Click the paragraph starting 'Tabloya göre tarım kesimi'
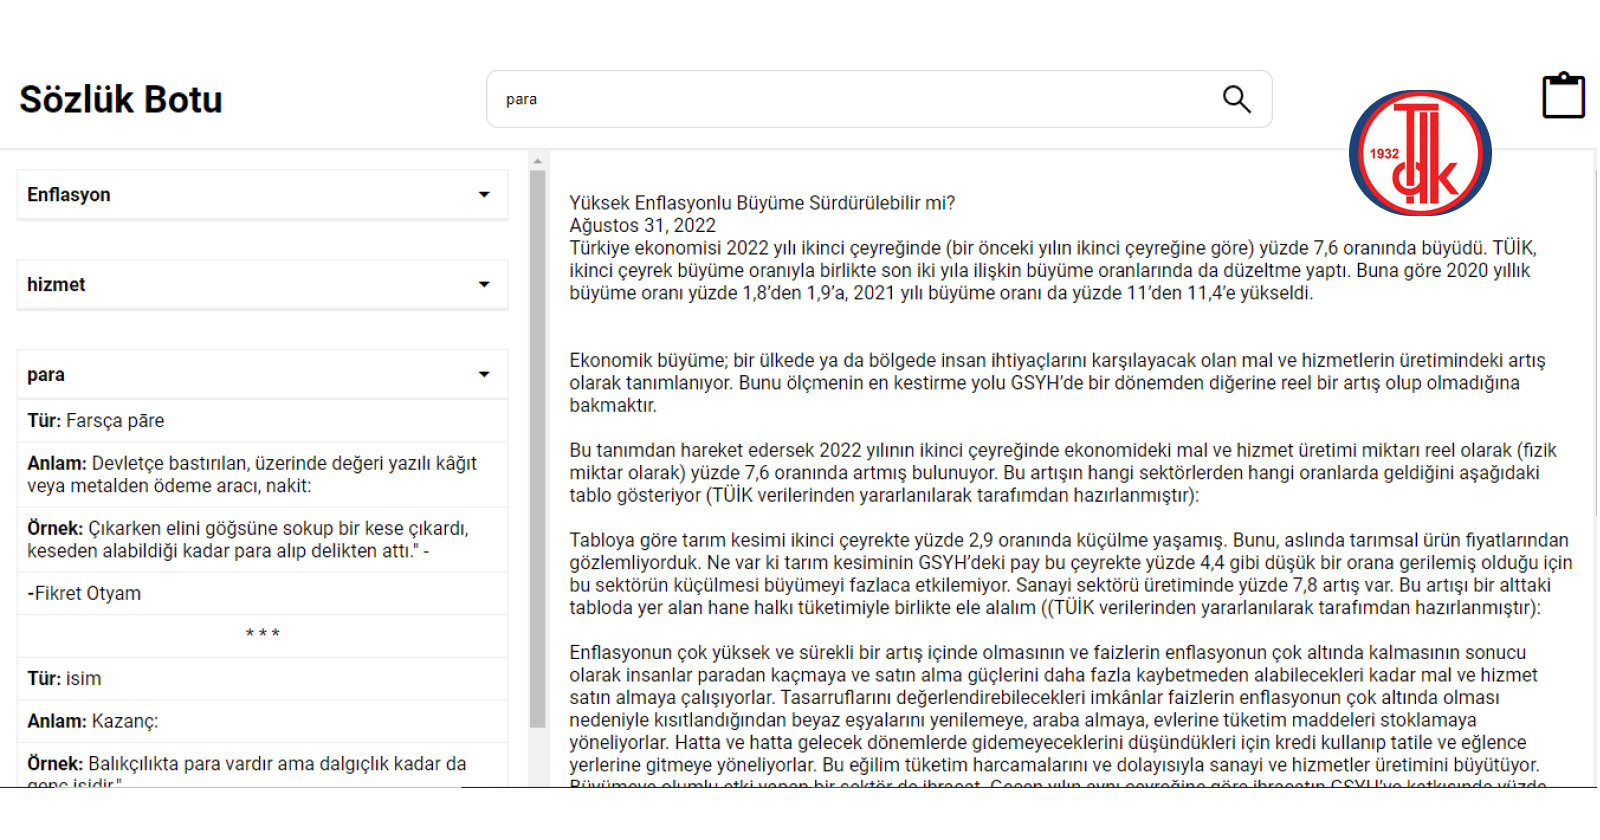This screenshot has width=1600, height=840. (x=1071, y=574)
